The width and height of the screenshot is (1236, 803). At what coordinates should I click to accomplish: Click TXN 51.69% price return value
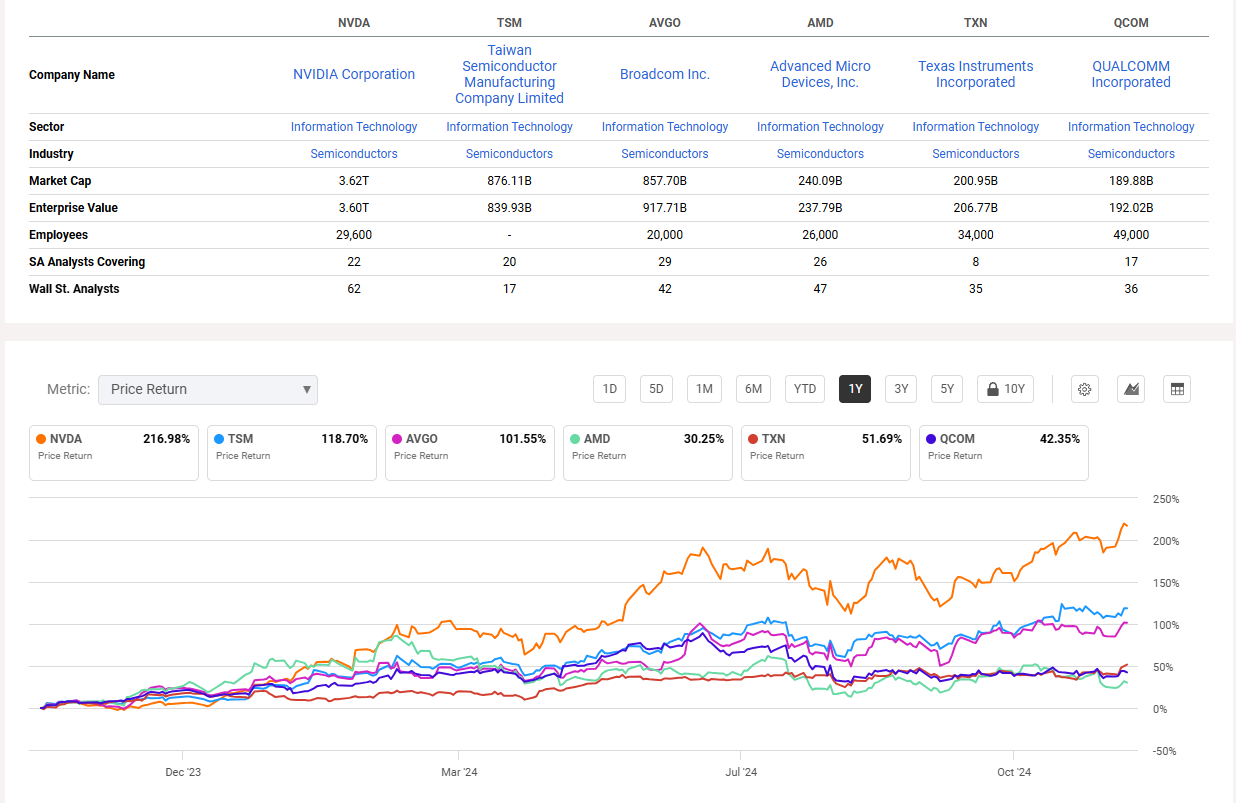click(x=880, y=439)
